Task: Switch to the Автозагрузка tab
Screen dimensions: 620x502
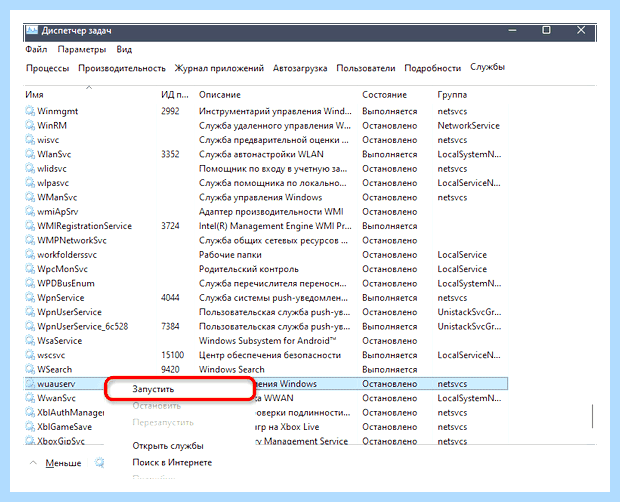Action: 300,68
